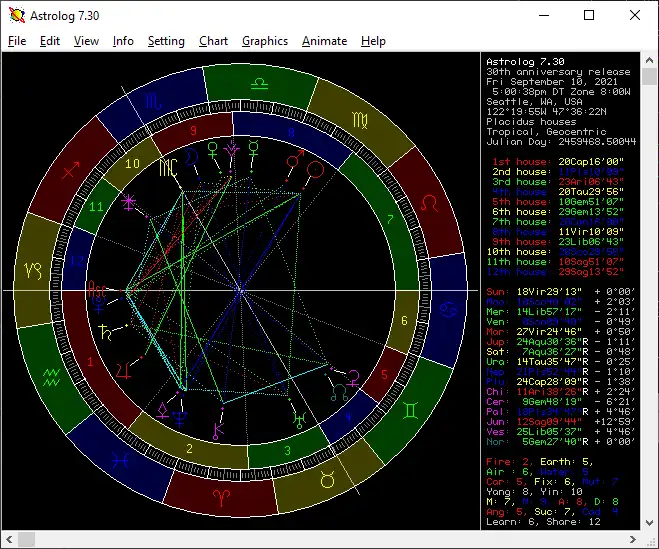Open the Animate menu
Viewport: 659px width, 549px height.
click(x=324, y=41)
